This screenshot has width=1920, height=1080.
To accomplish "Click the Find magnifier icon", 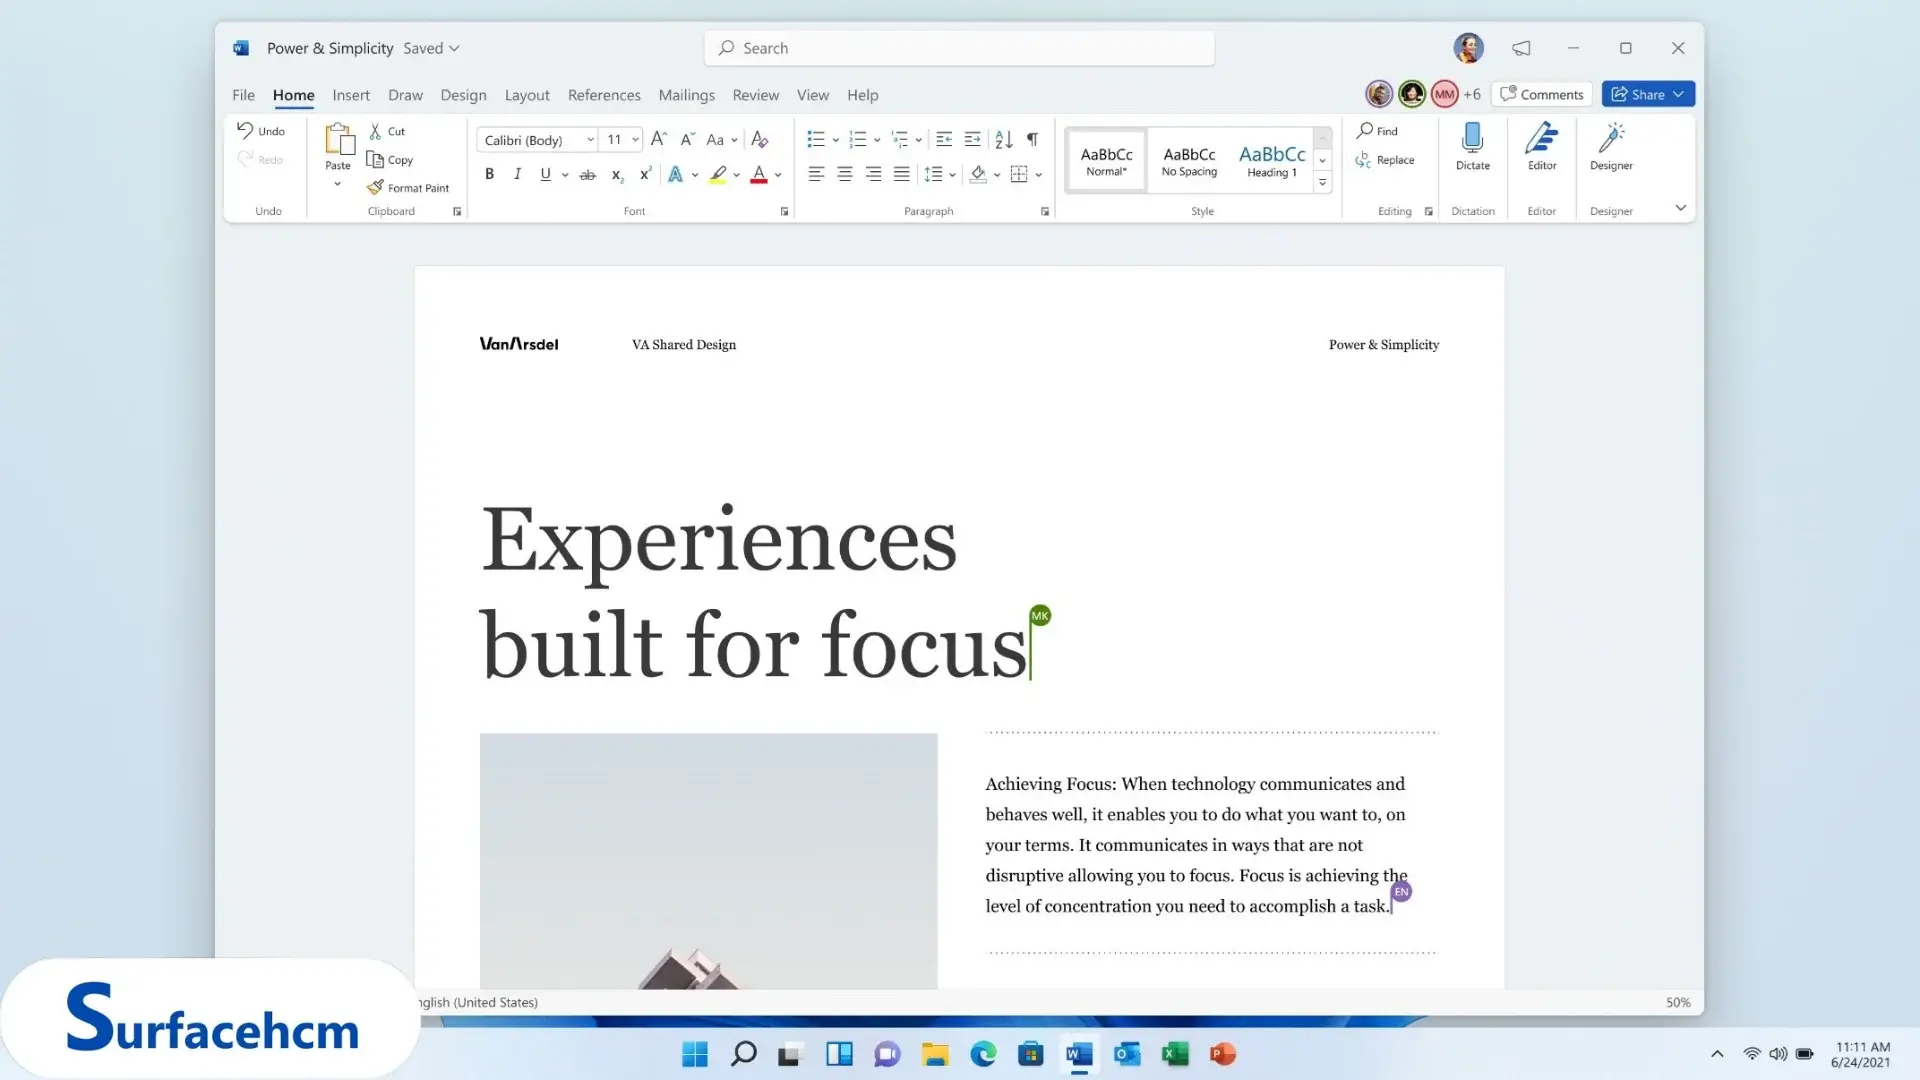I will pyautogui.click(x=1365, y=130).
